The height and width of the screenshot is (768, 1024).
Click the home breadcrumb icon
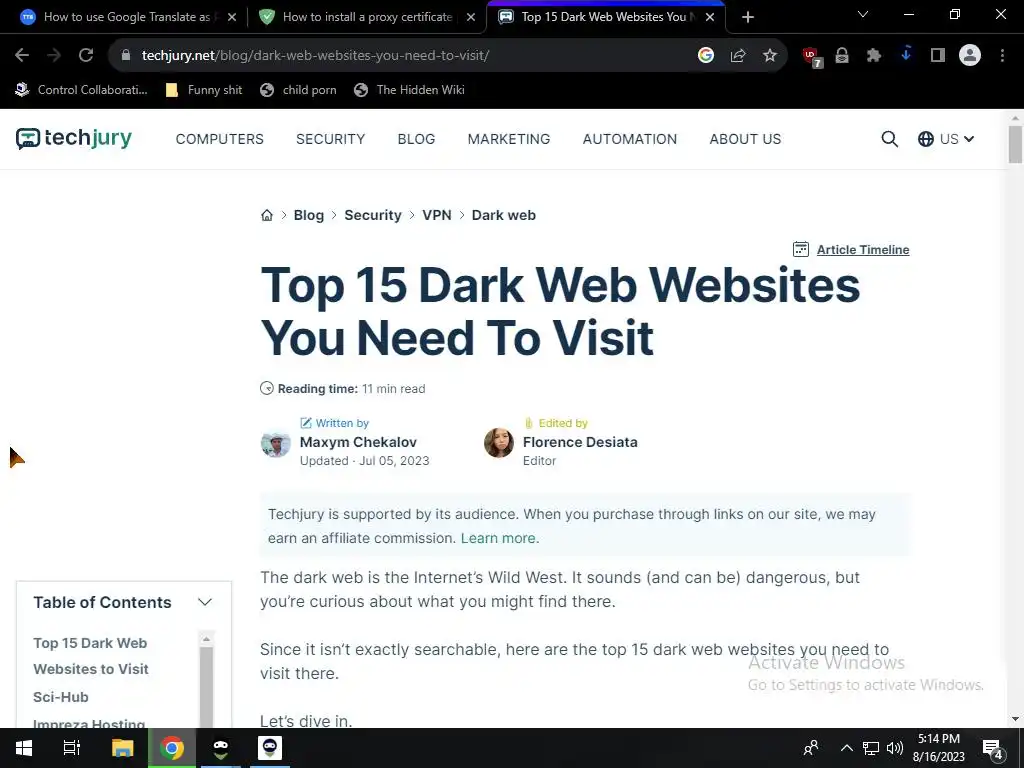(x=266, y=216)
